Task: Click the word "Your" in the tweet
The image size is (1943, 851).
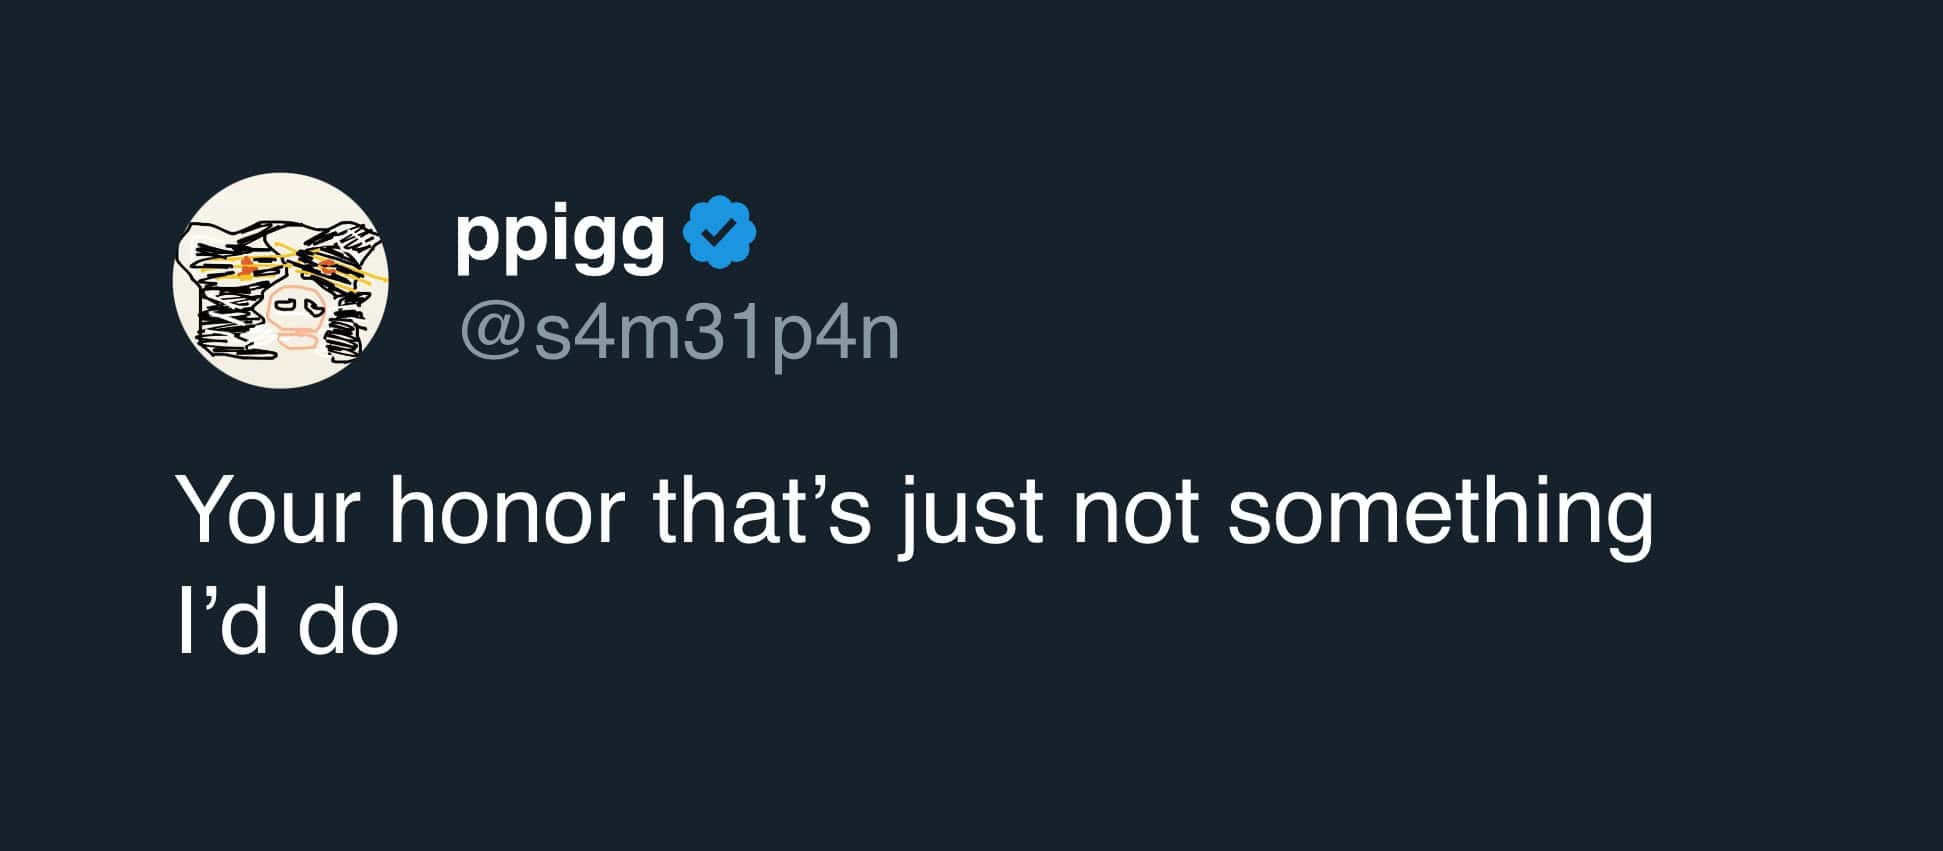Action: [x=267, y=512]
